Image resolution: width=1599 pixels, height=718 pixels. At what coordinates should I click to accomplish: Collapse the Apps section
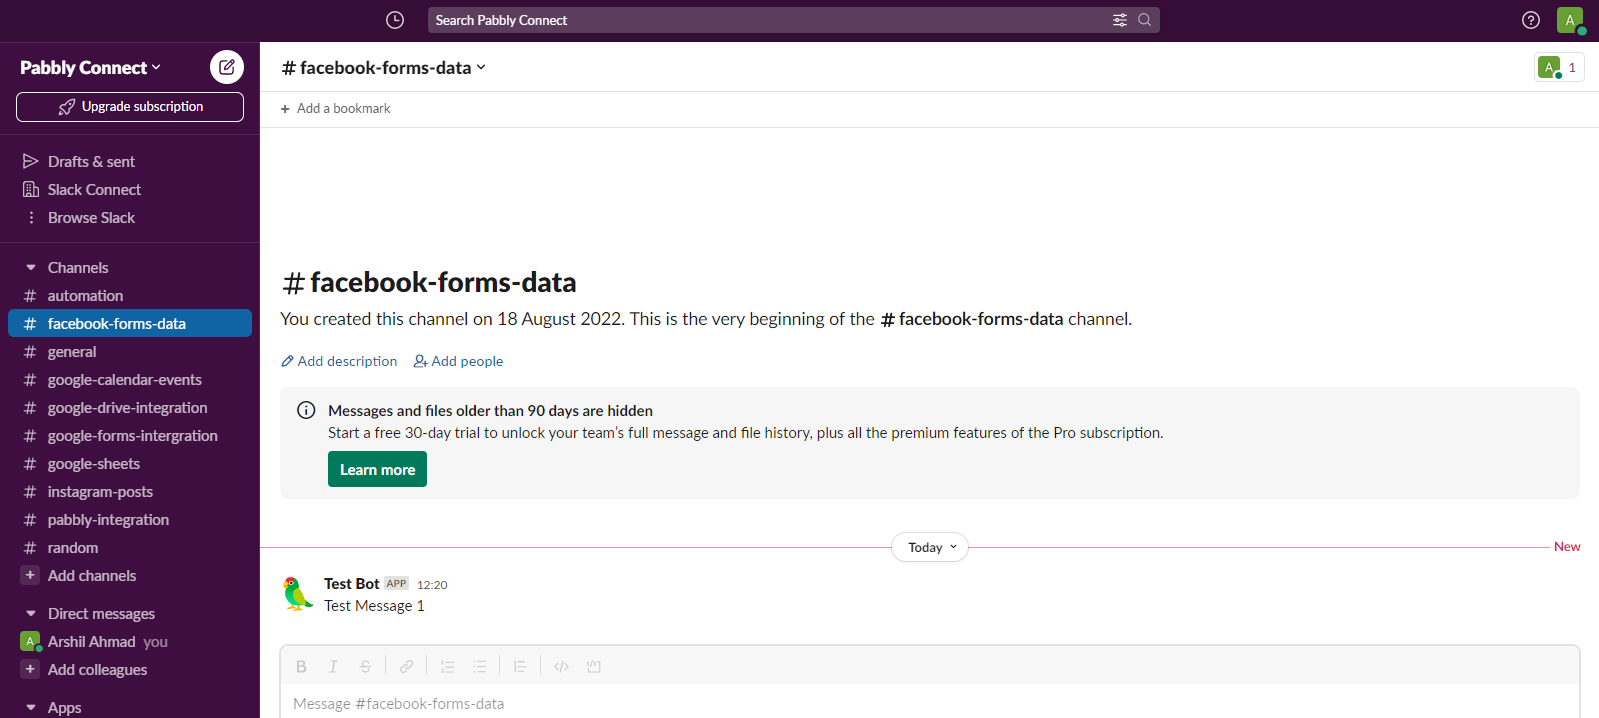[30, 707]
